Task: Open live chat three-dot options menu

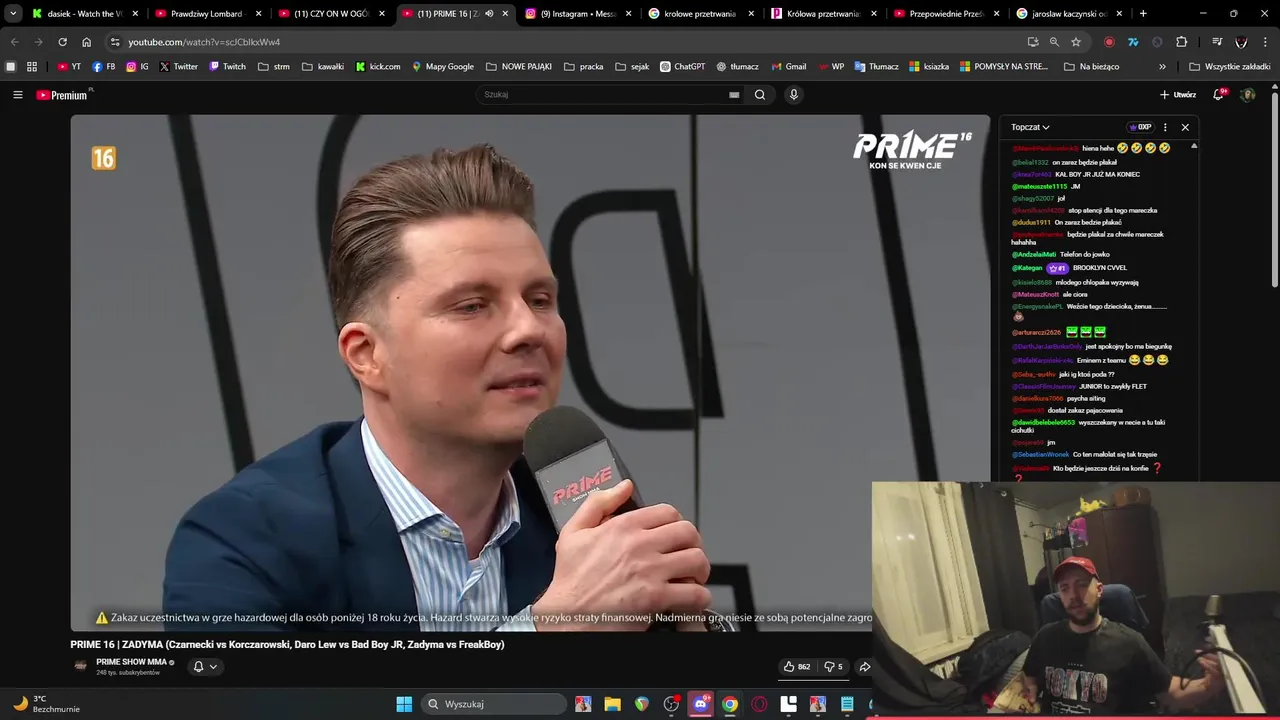Action: [1165, 127]
